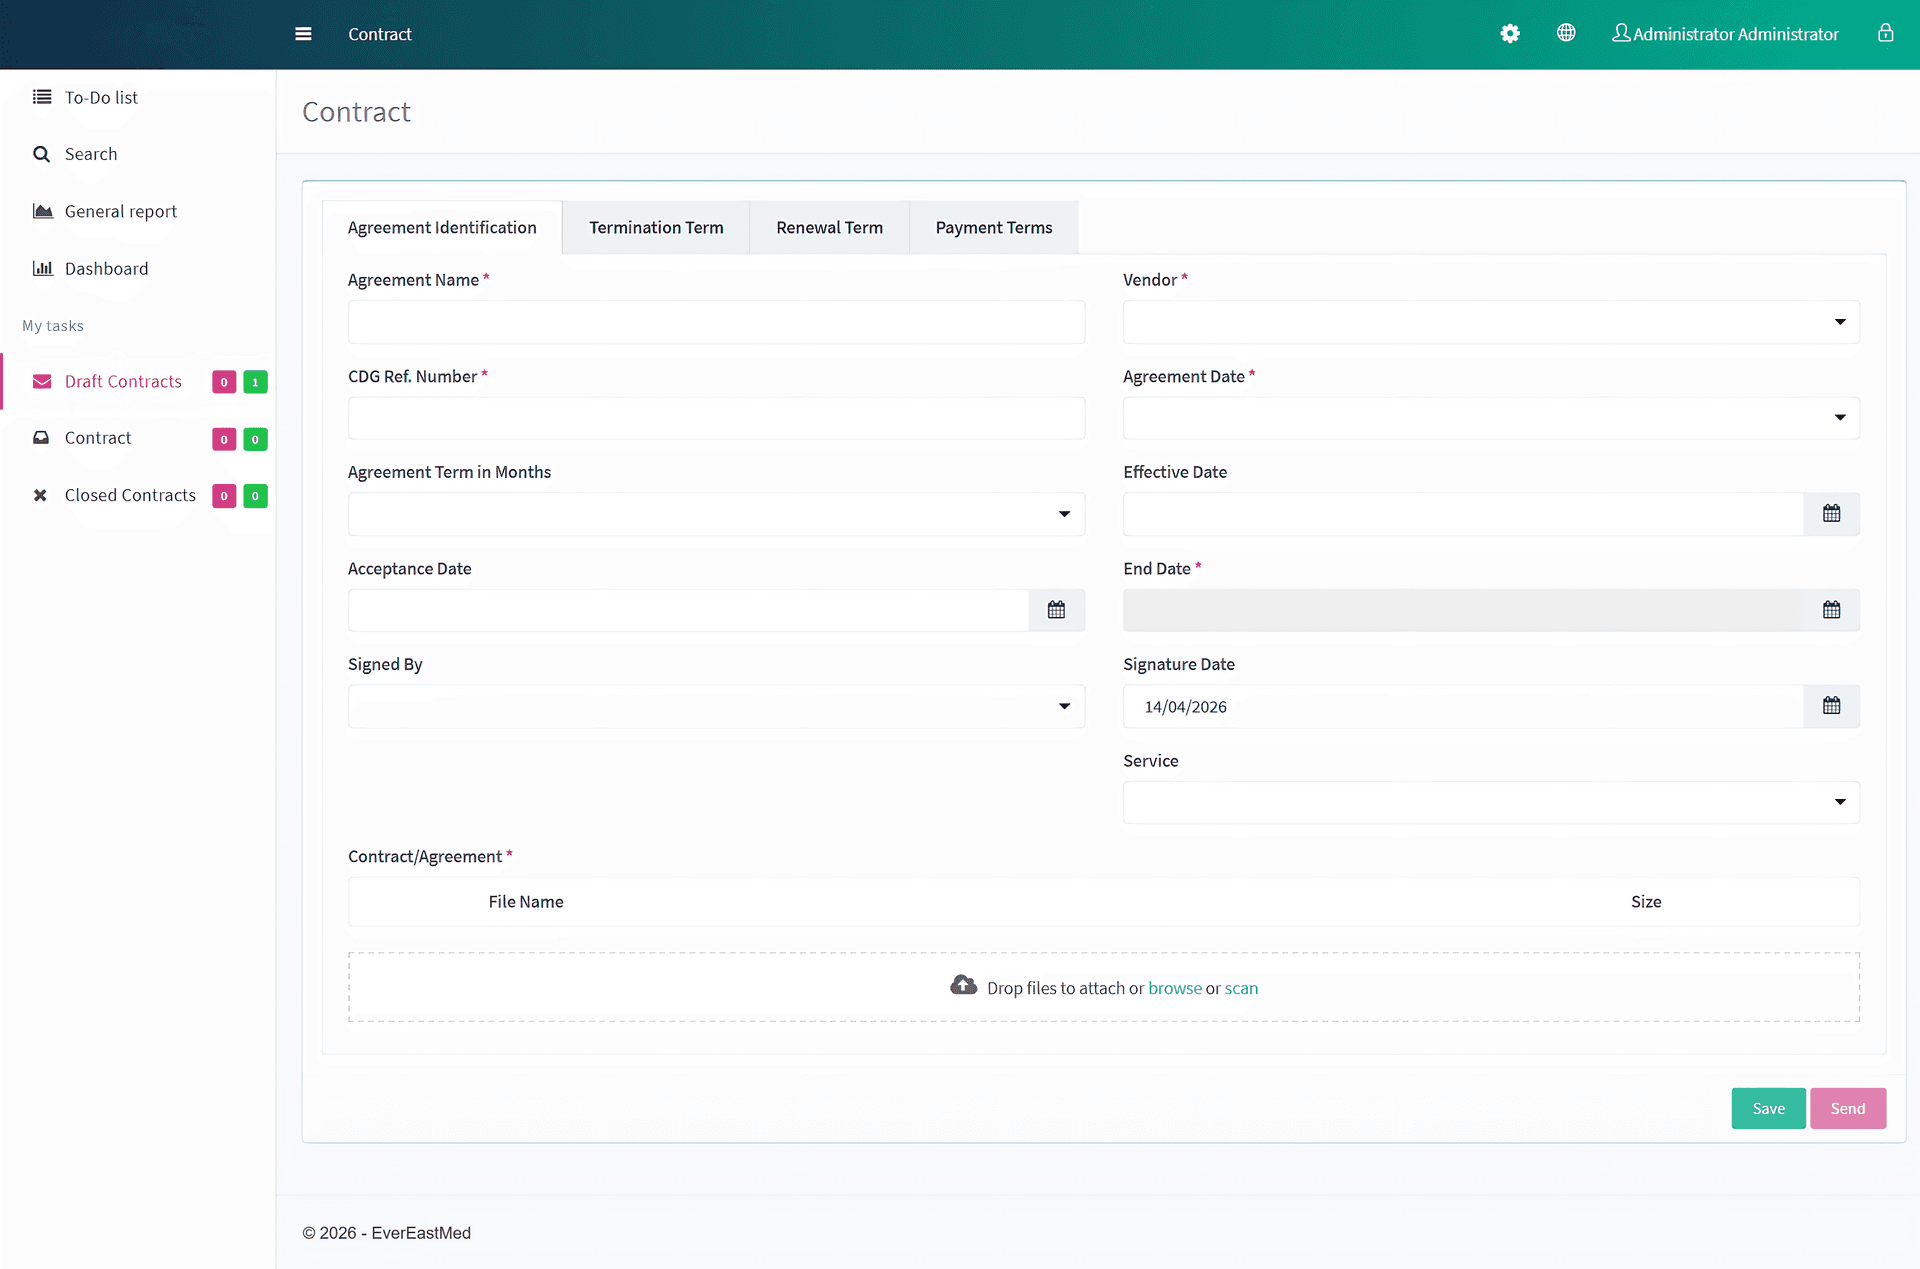Click green badge 0 beside Contract item
The image size is (1920, 1269).
pyautogui.click(x=255, y=439)
